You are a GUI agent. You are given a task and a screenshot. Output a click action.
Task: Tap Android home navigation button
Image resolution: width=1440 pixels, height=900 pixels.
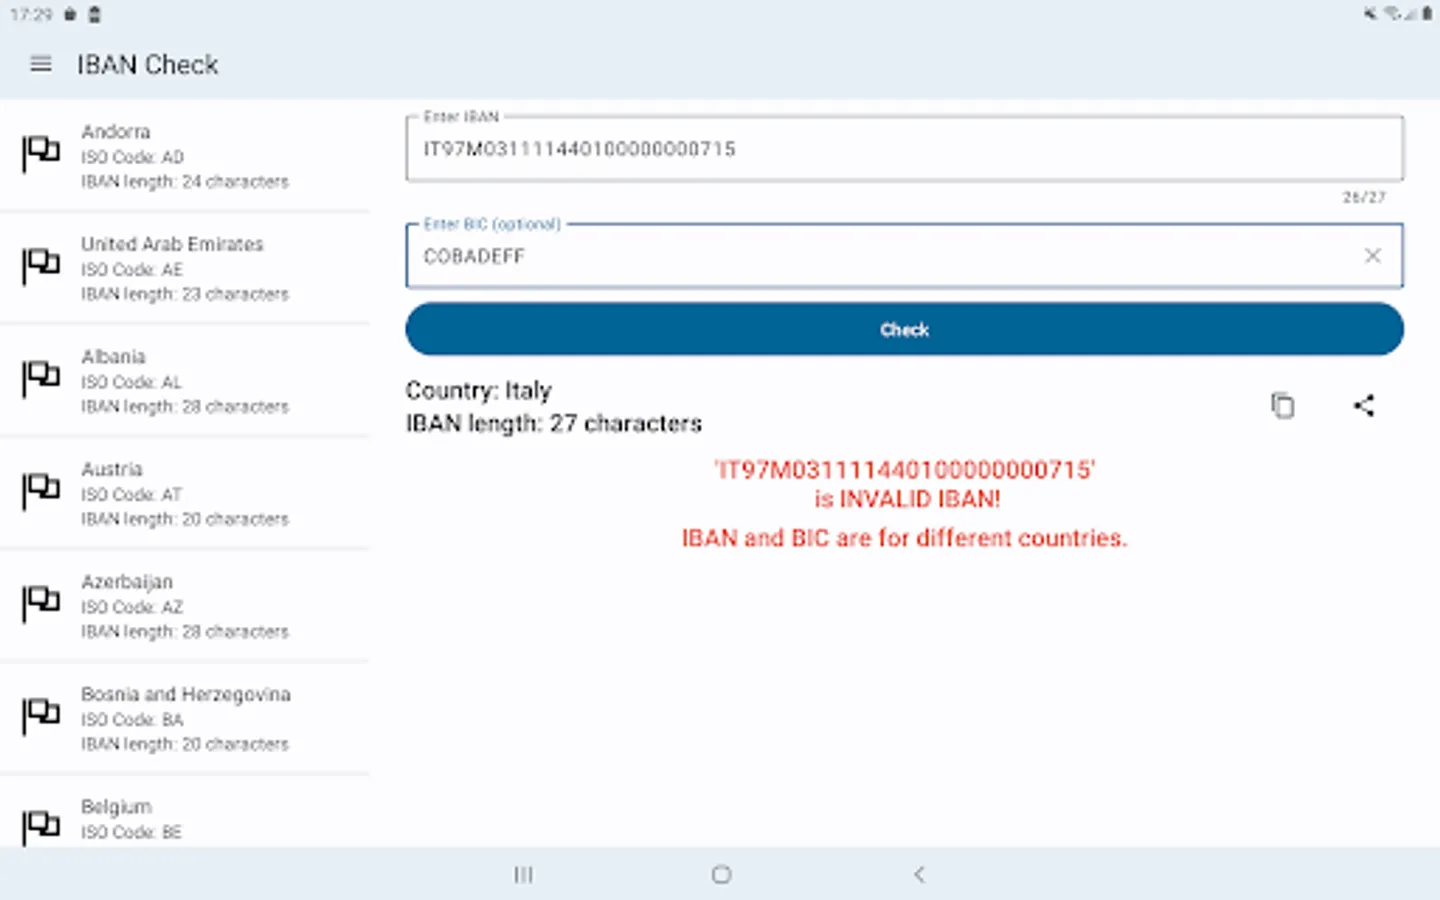[x=721, y=875]
